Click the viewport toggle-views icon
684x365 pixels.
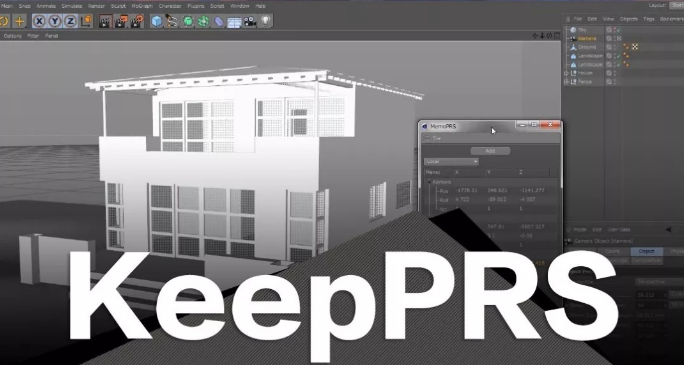click(x=556, y=36)
